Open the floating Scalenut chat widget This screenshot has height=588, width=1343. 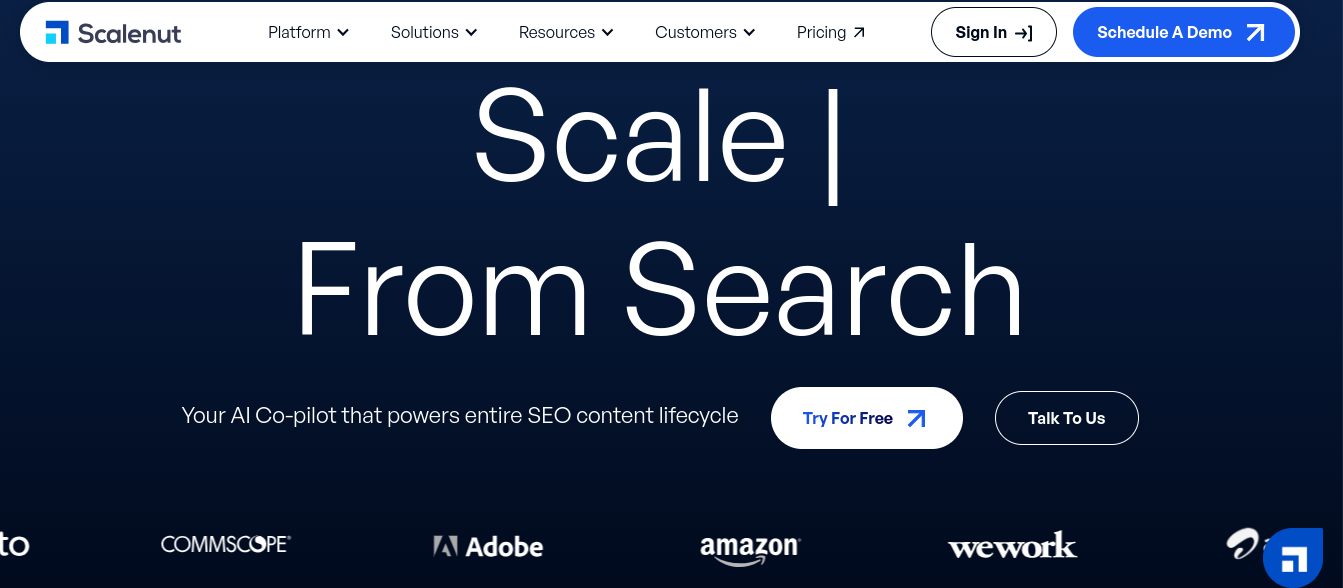tap(1294, 558)
